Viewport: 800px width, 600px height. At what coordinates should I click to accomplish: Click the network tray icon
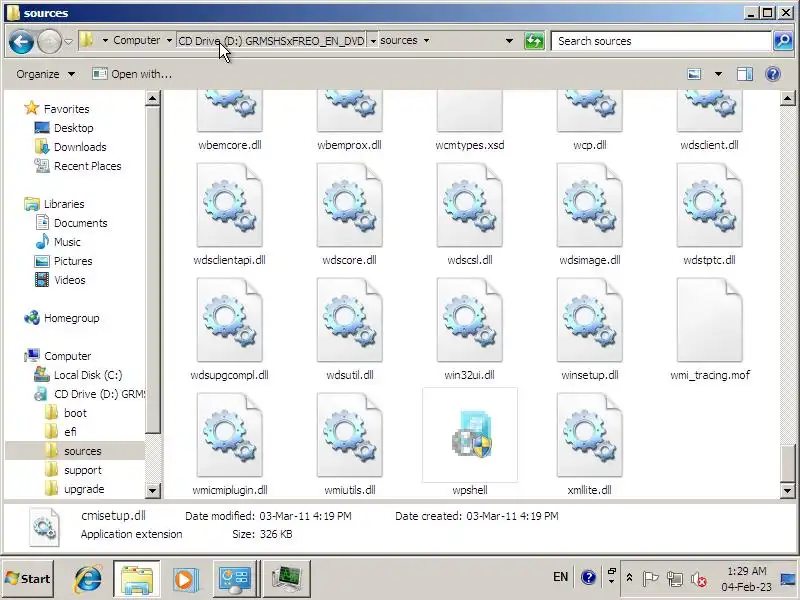click(x=674, y=578)
